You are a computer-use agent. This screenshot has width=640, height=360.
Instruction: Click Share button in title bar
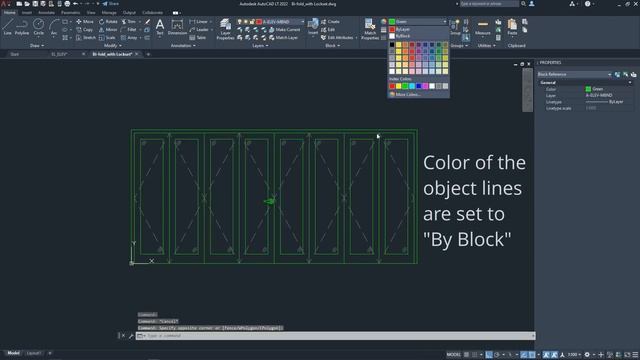coord(110,4)
